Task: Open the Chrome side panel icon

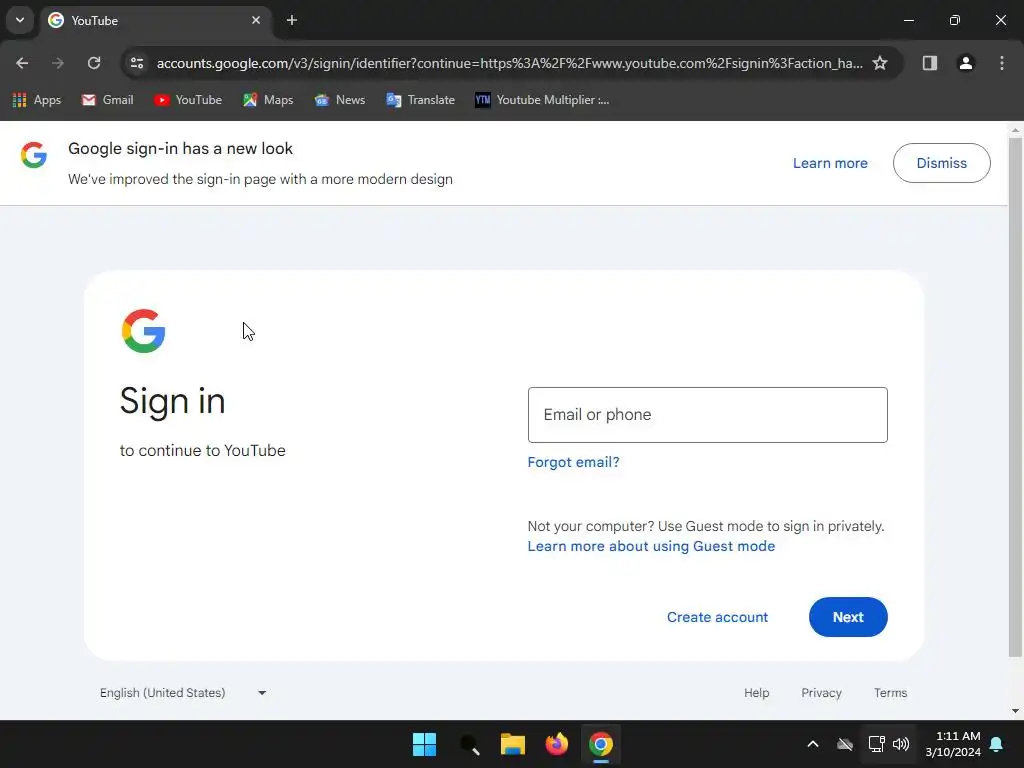Action: coord(929,63)
